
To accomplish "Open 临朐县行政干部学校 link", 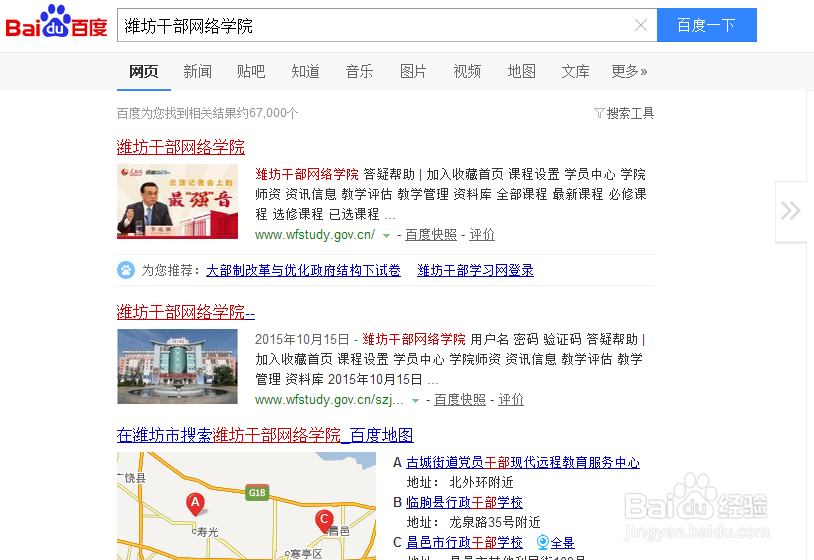I will pyautogui.click(x=464, y=502).
